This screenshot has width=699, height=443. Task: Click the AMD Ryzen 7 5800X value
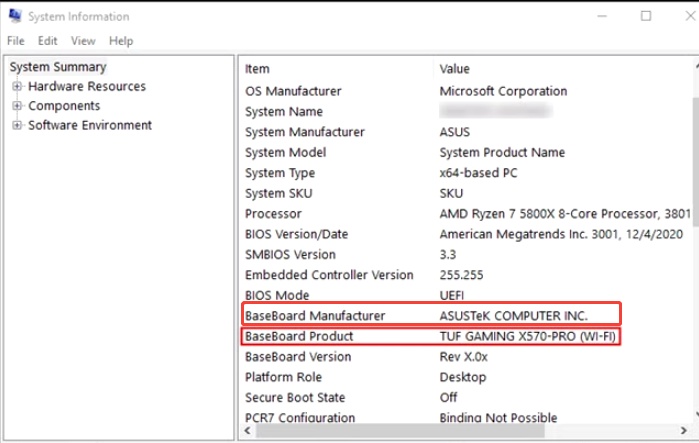coord(565,214)
